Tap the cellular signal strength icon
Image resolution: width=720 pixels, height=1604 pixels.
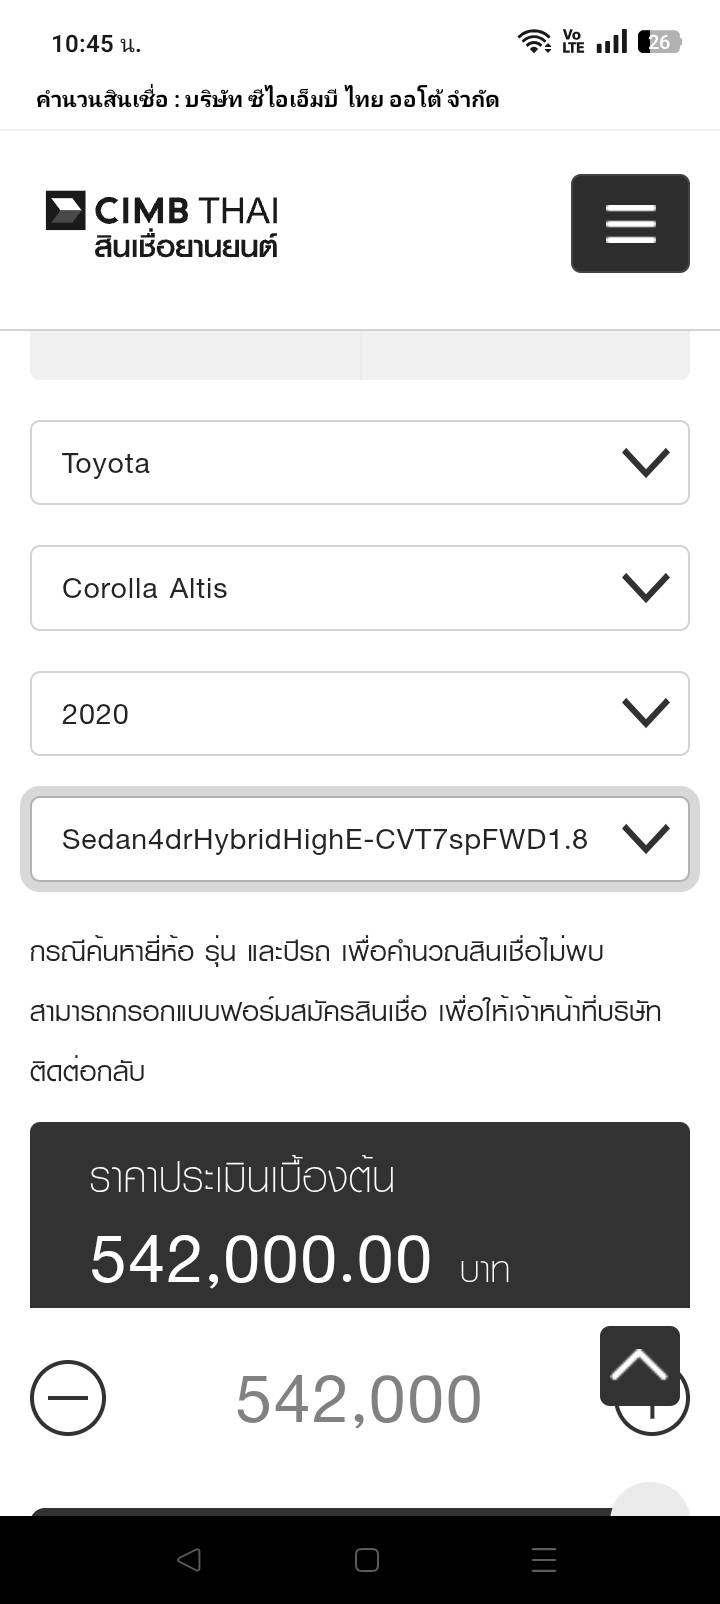click(611, 42)
